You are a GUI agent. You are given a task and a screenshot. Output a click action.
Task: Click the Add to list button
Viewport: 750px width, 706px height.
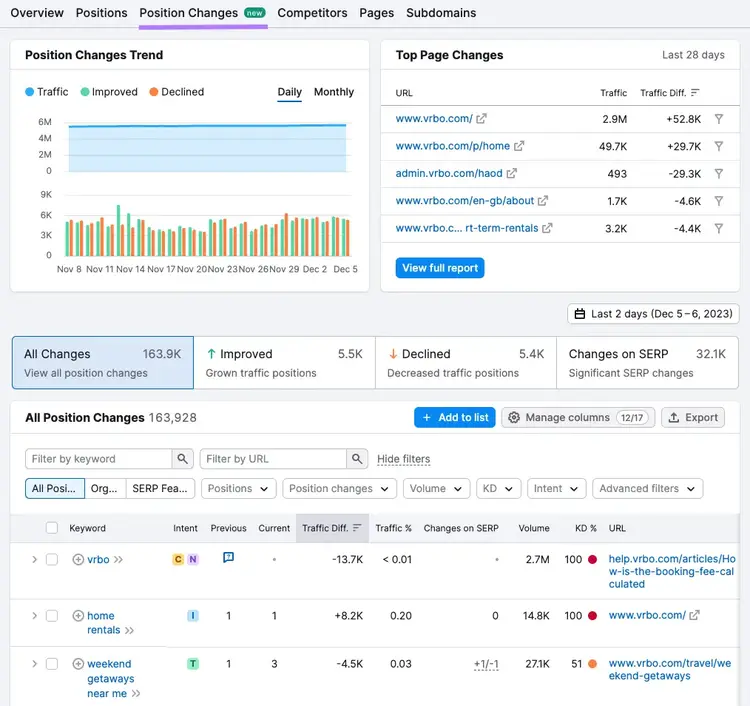(454, 417)
